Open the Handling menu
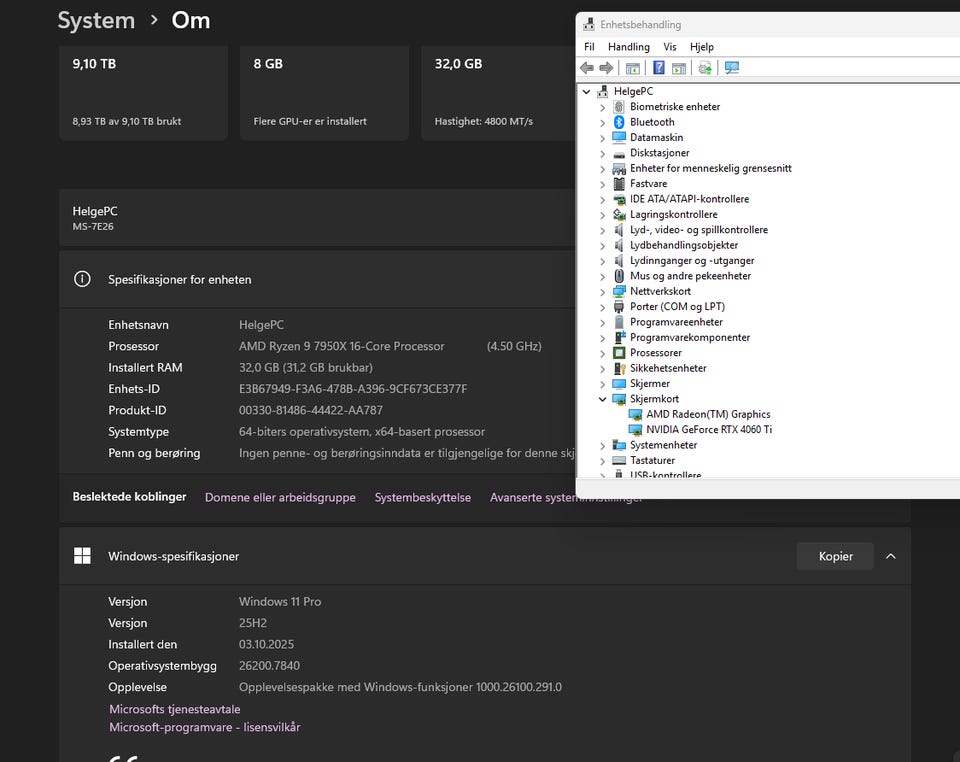 click(x=628, y=47)
